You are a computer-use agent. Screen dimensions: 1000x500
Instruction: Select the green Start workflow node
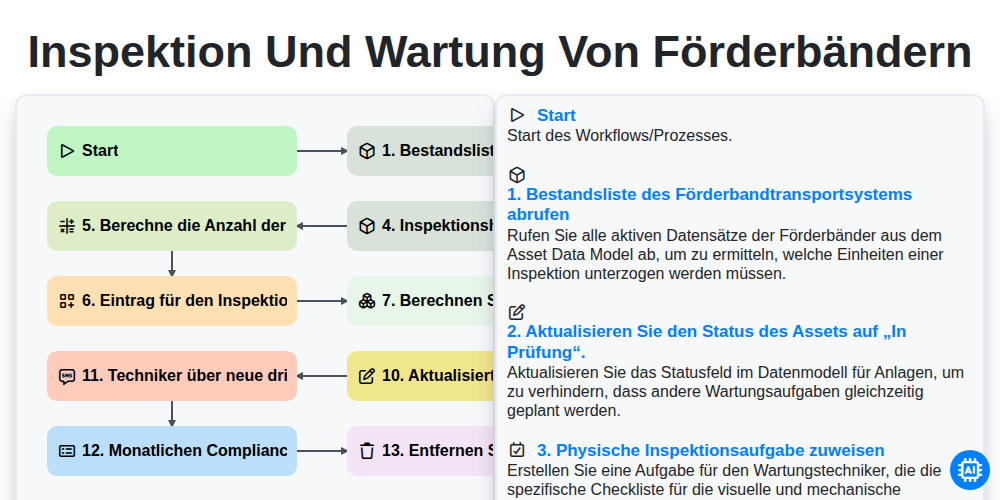coord(172,151)
